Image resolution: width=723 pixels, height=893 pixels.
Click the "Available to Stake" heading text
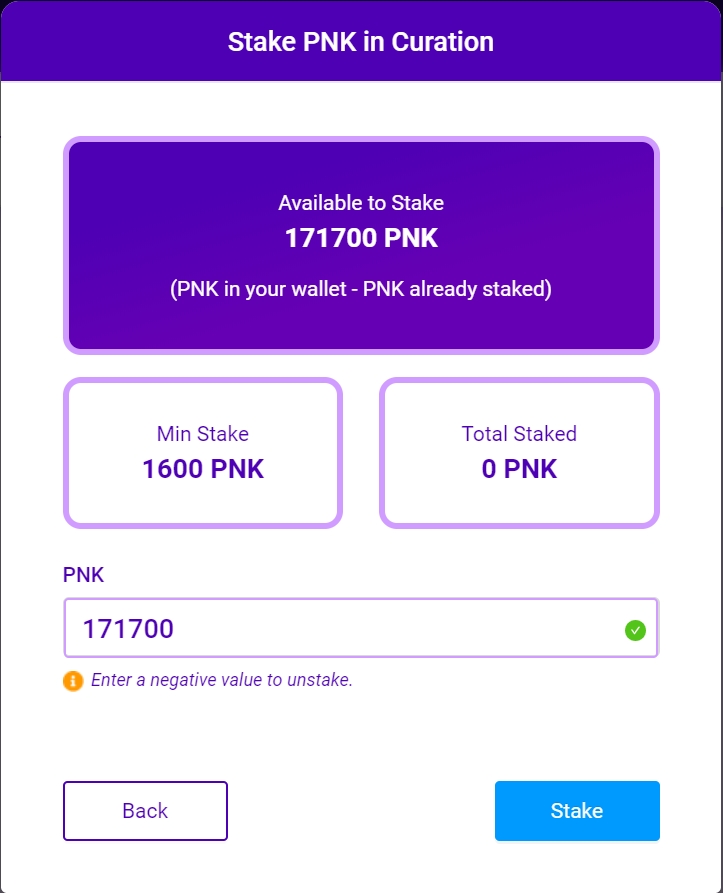[361, 203]
